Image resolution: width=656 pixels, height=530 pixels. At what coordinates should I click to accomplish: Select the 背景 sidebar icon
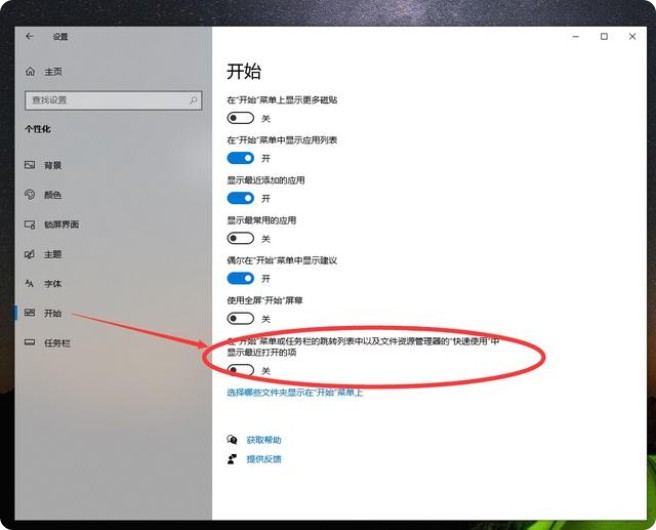[30, 165]
